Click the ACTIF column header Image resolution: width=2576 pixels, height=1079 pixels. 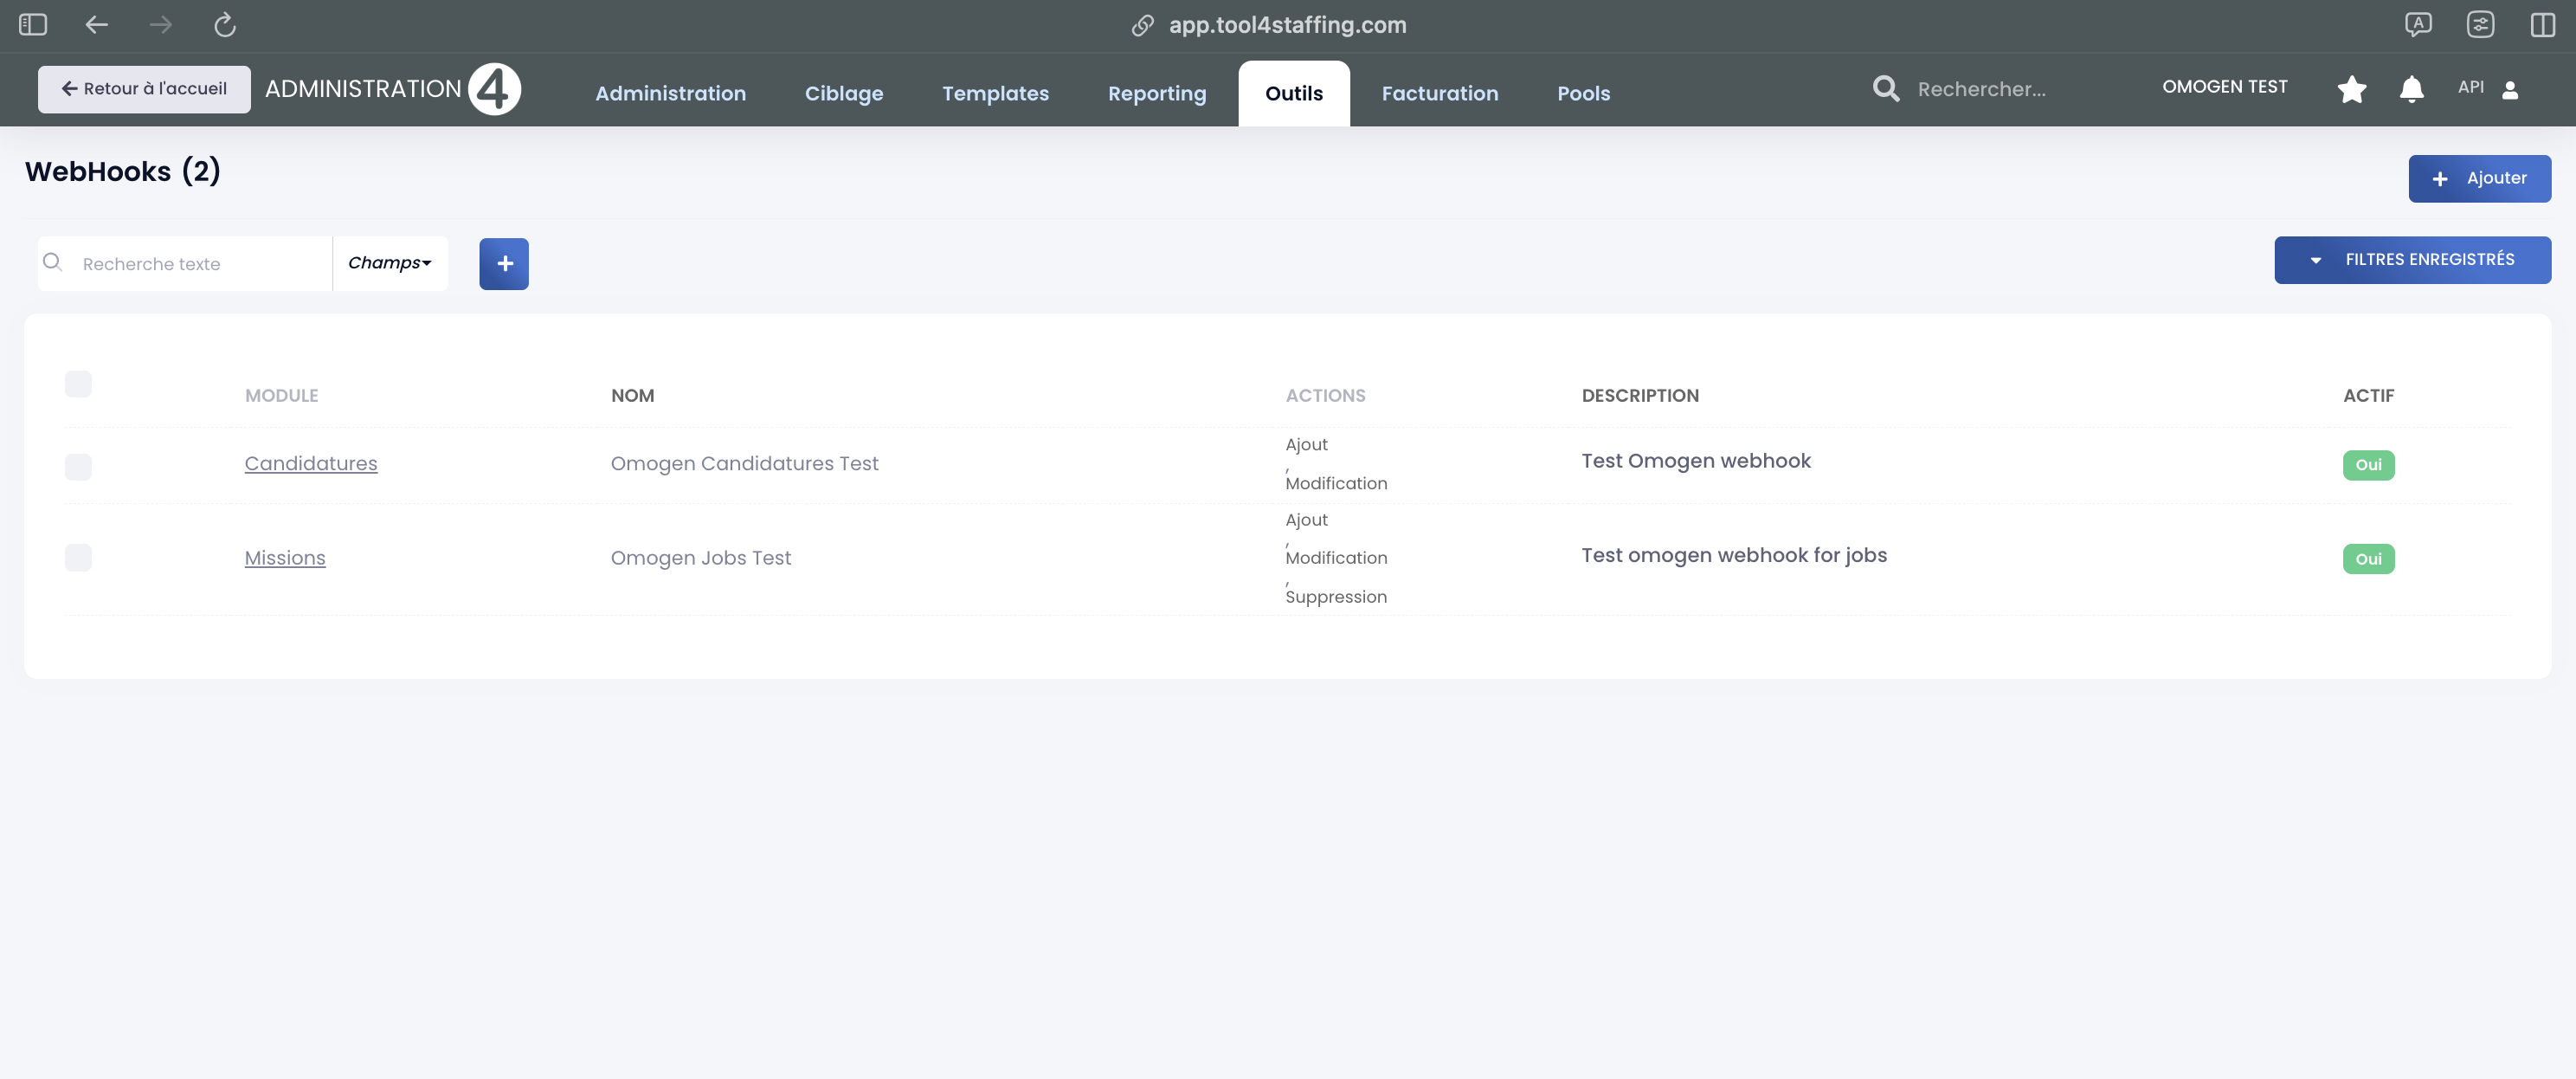(2368, 396)
